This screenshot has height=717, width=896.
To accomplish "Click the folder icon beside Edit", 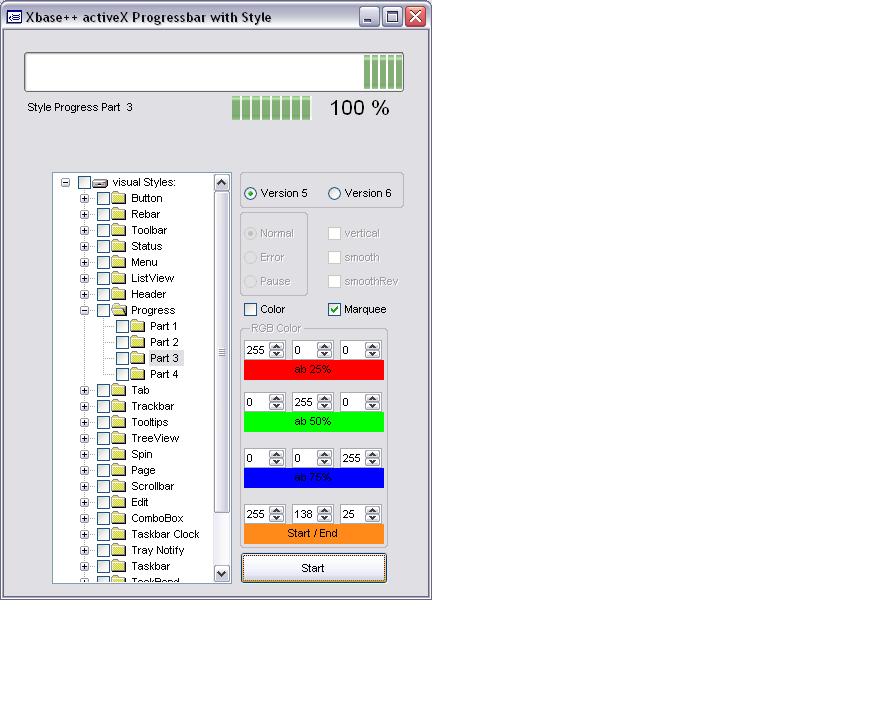I will [119, 502].
